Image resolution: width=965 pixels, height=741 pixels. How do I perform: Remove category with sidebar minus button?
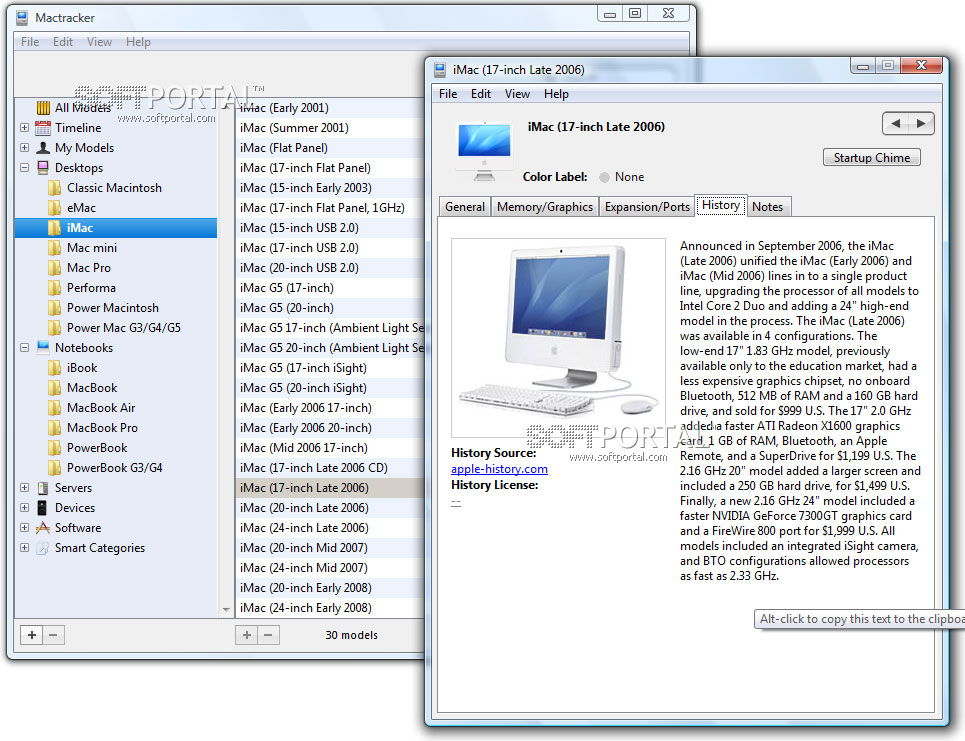[54, 635]
